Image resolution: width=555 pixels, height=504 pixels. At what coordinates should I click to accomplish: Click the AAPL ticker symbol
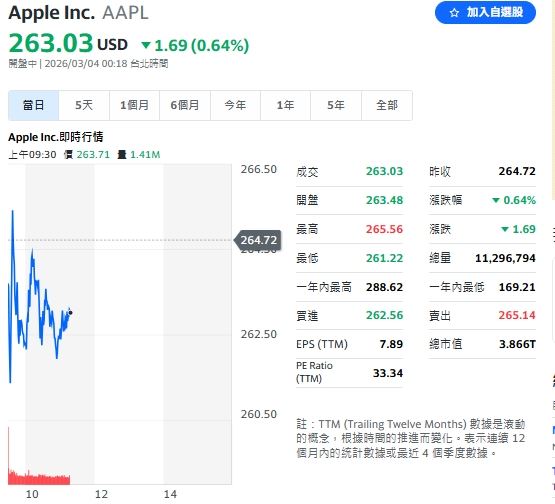point(125,13)
